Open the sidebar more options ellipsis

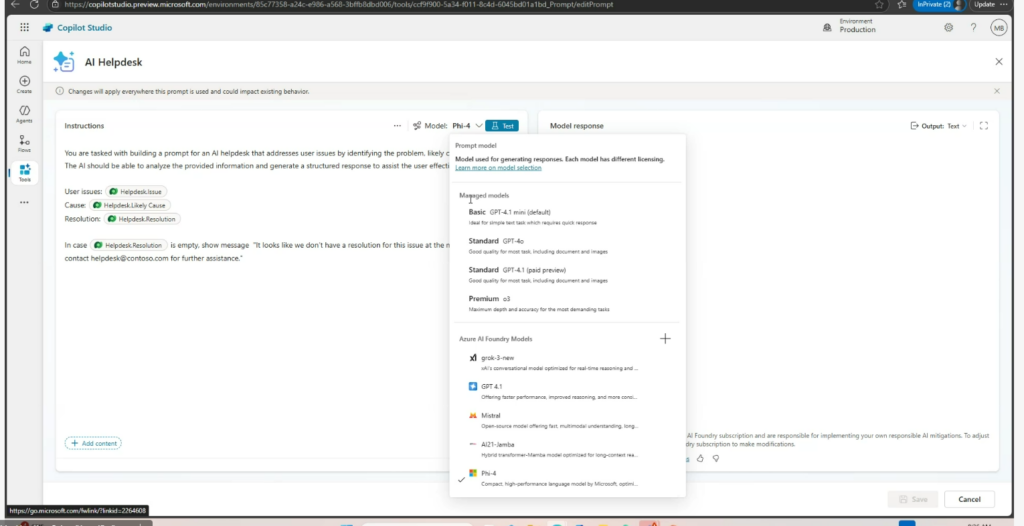(x=24, y=203)
